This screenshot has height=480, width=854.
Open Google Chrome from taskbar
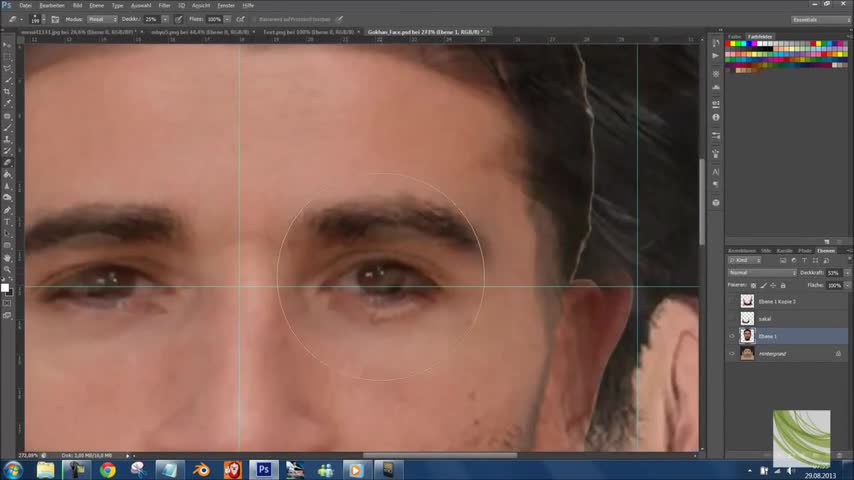point(107,470)
